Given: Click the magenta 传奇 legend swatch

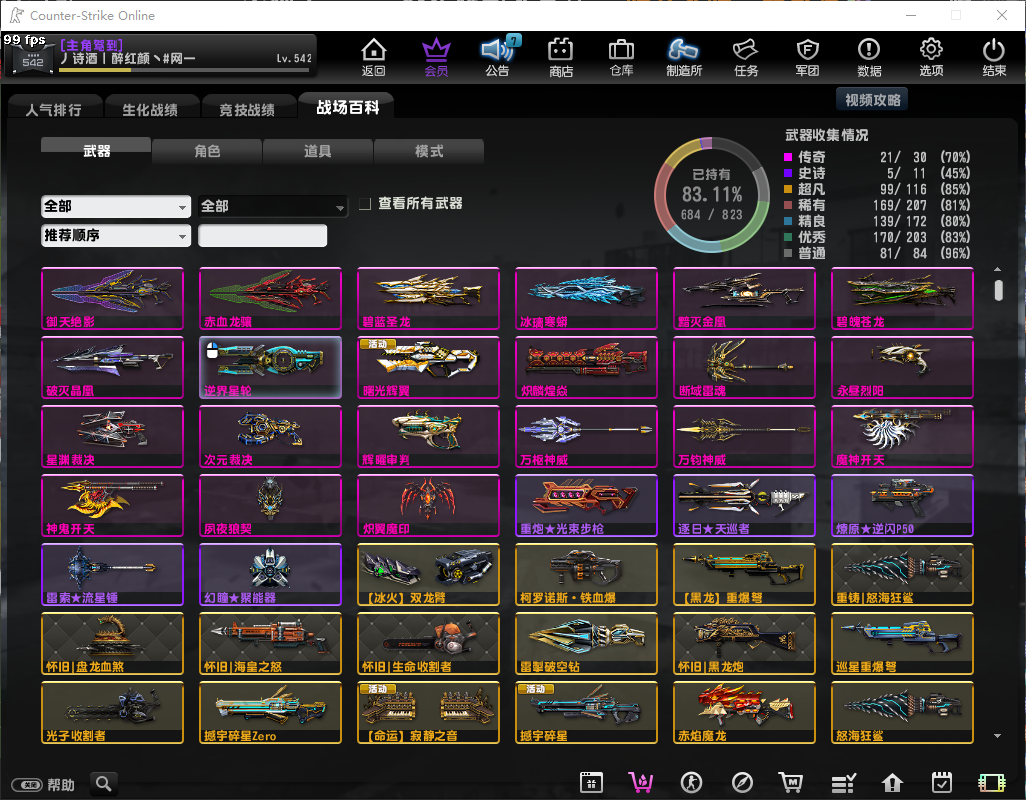Looking at the screenshot, I should (788, 157).
